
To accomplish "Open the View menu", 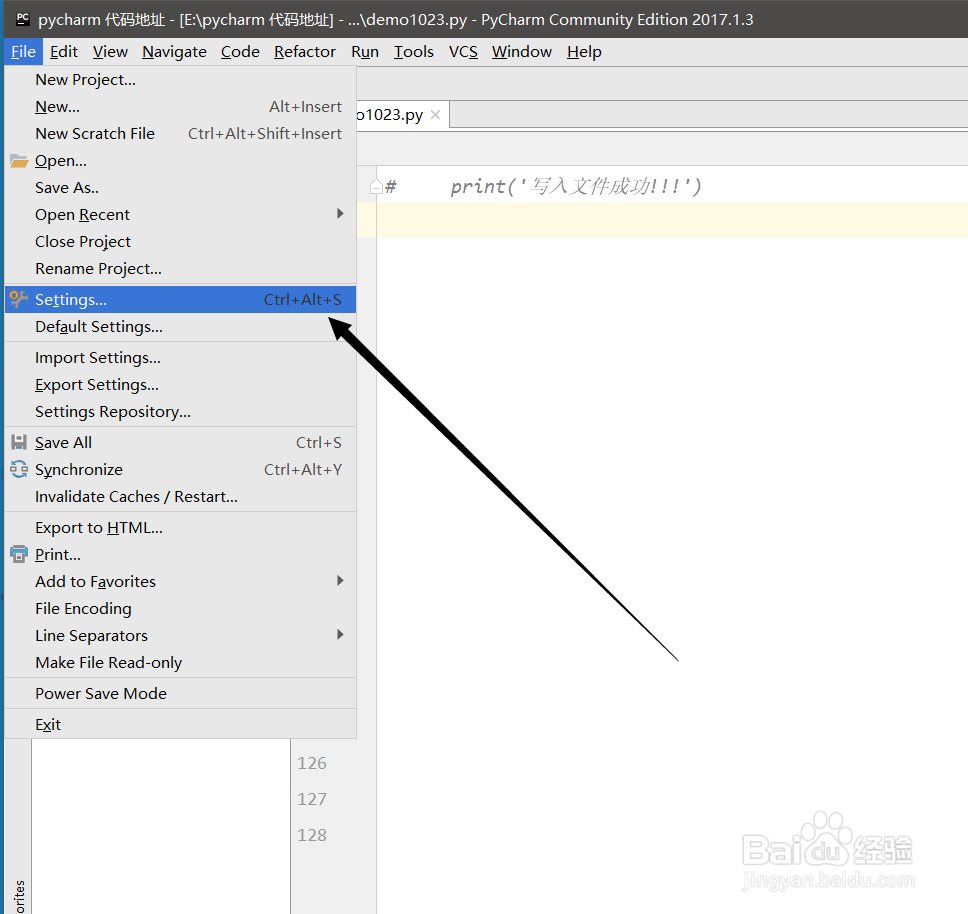I will 111,52.
